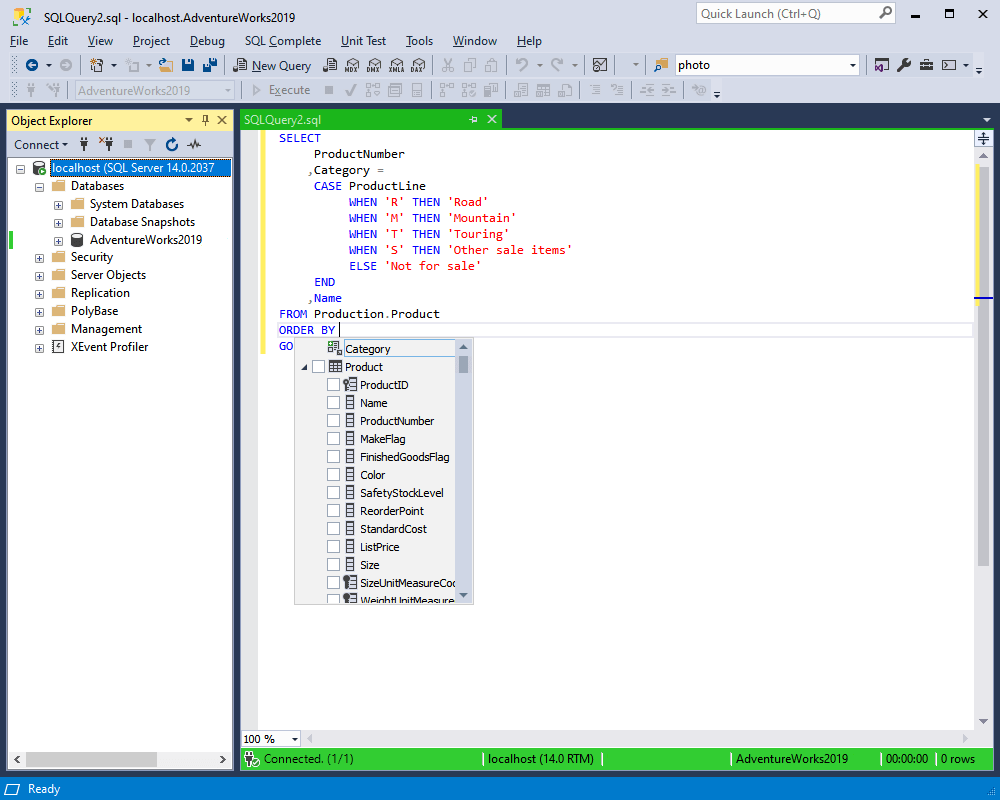This screenshot has height=800, width=1000.
Task: Collapse the localhost server node
Action: point(20,169)
